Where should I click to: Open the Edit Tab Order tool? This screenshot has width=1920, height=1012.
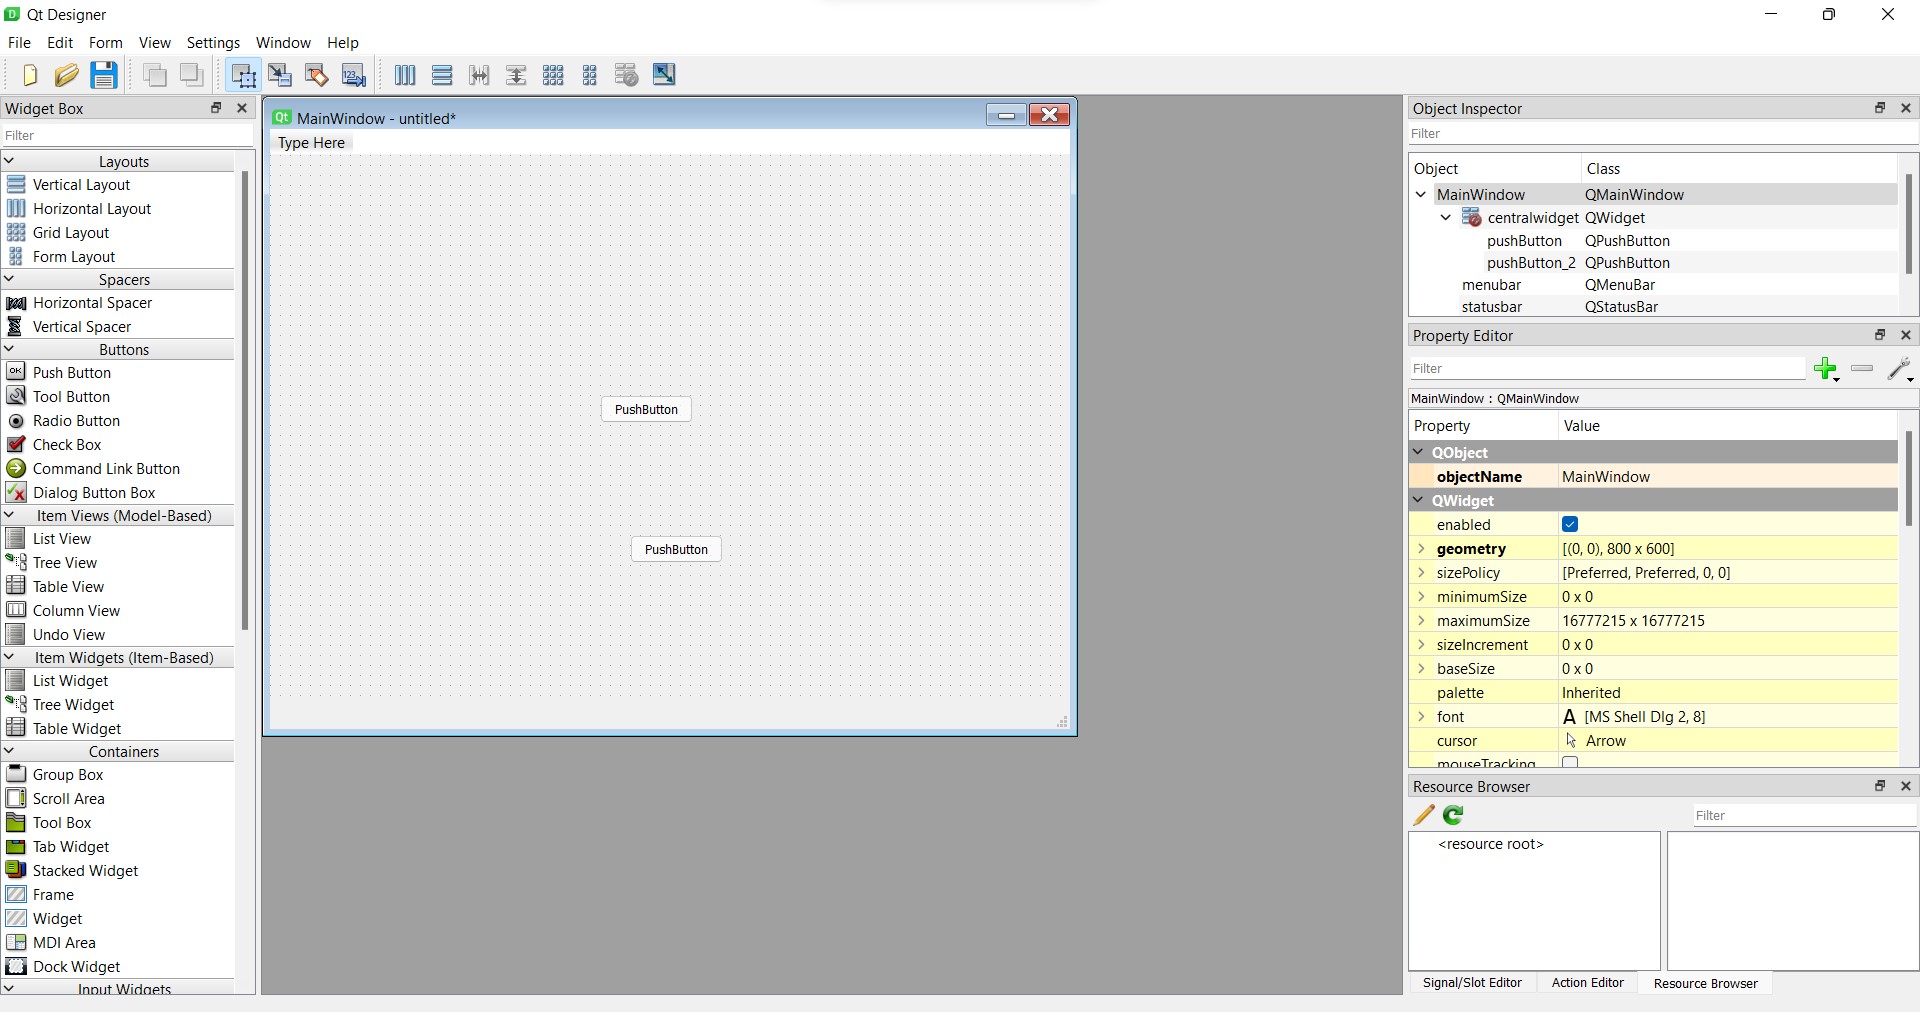click(354, 75)
